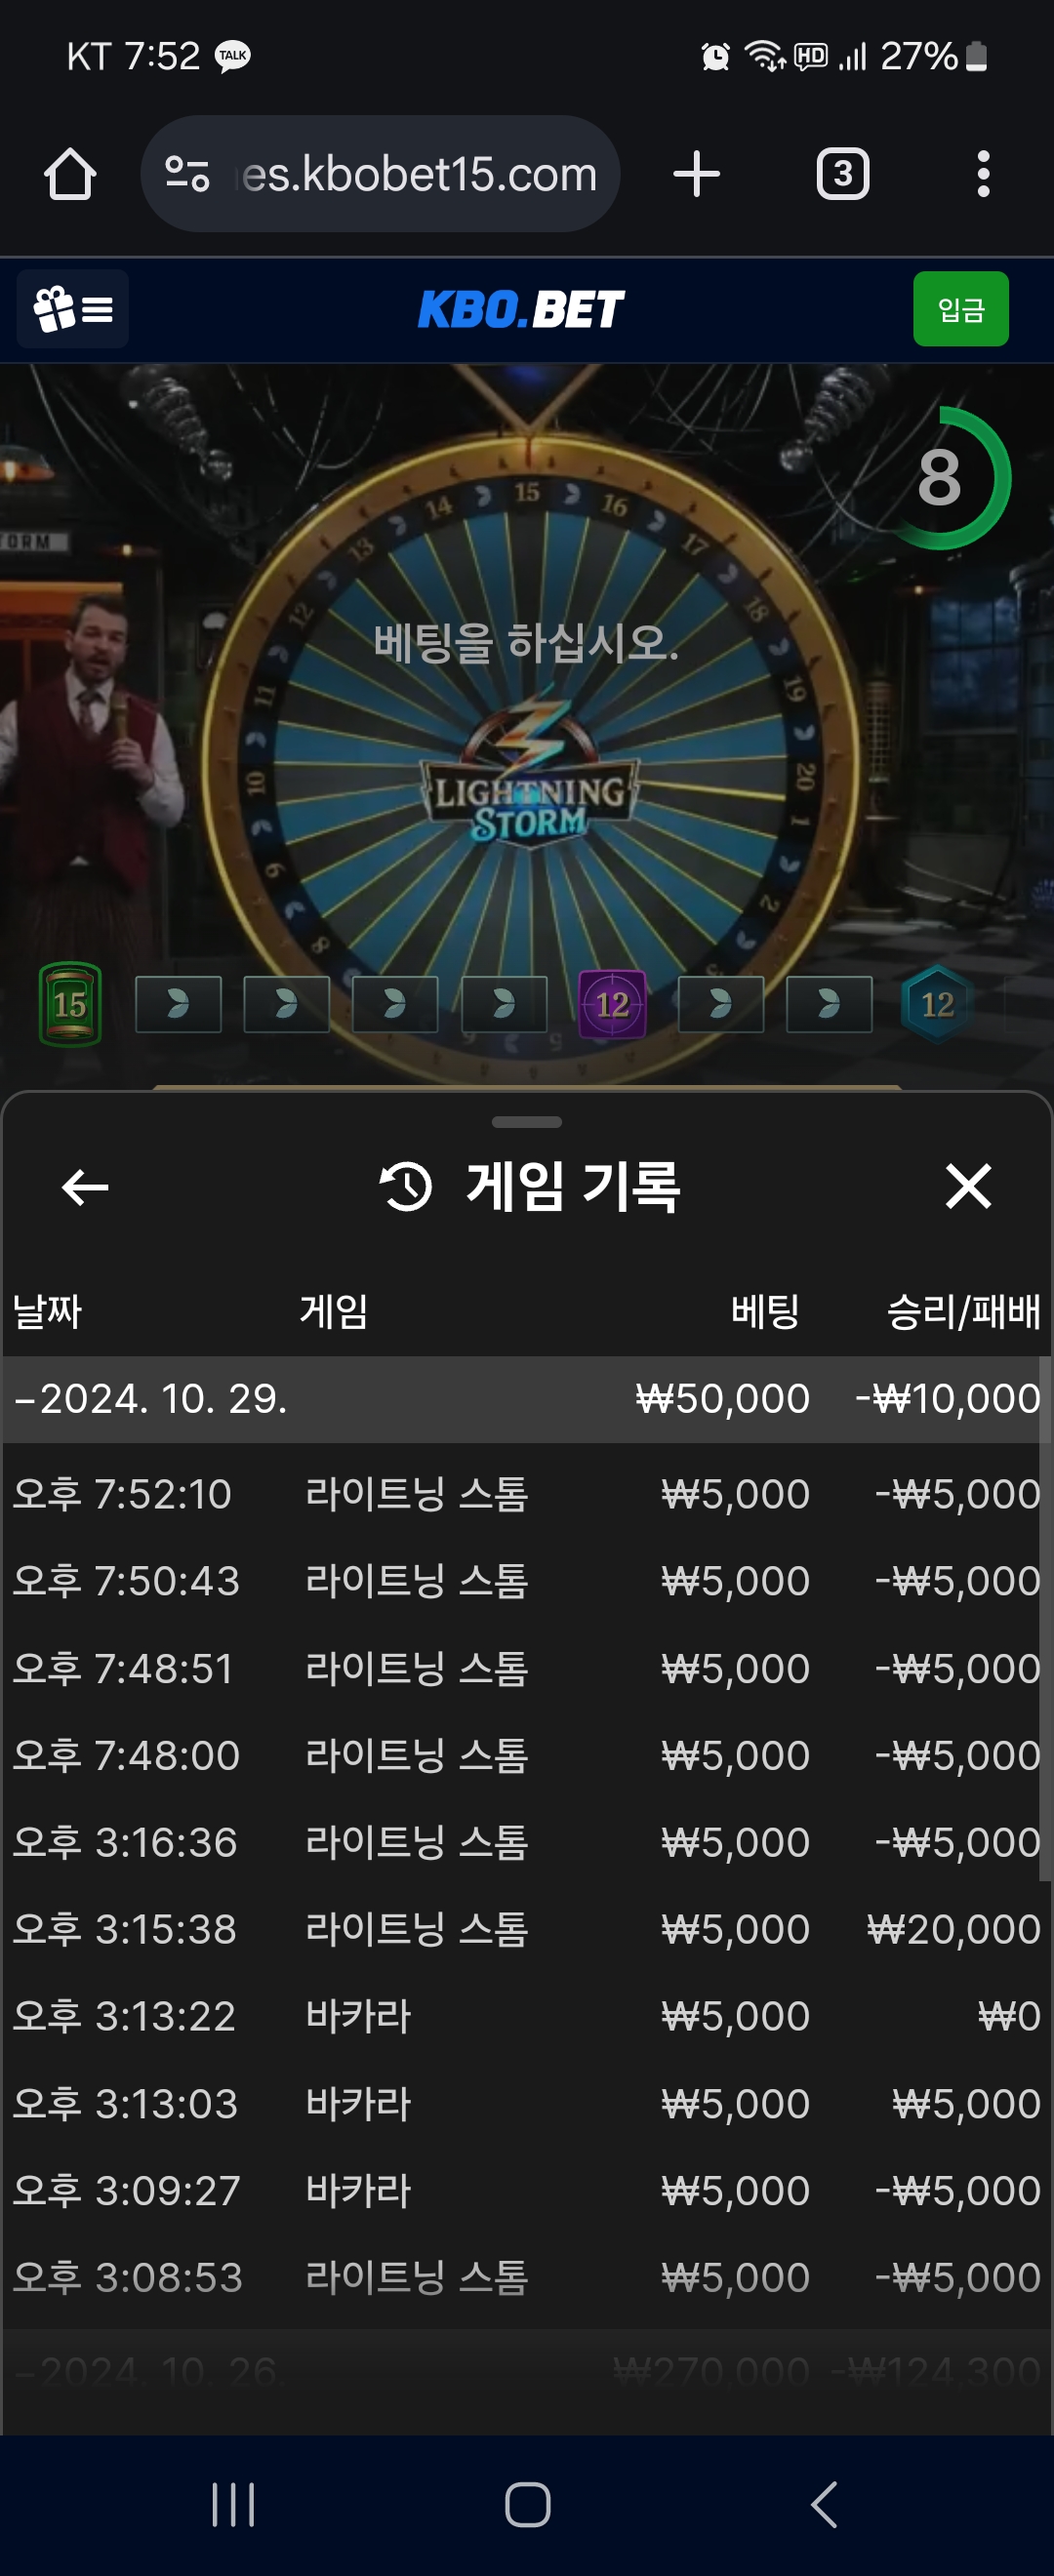Go back with the left arrow in 게임 기록
The image size is (1054, 2576).
(x=85, y=1187)
